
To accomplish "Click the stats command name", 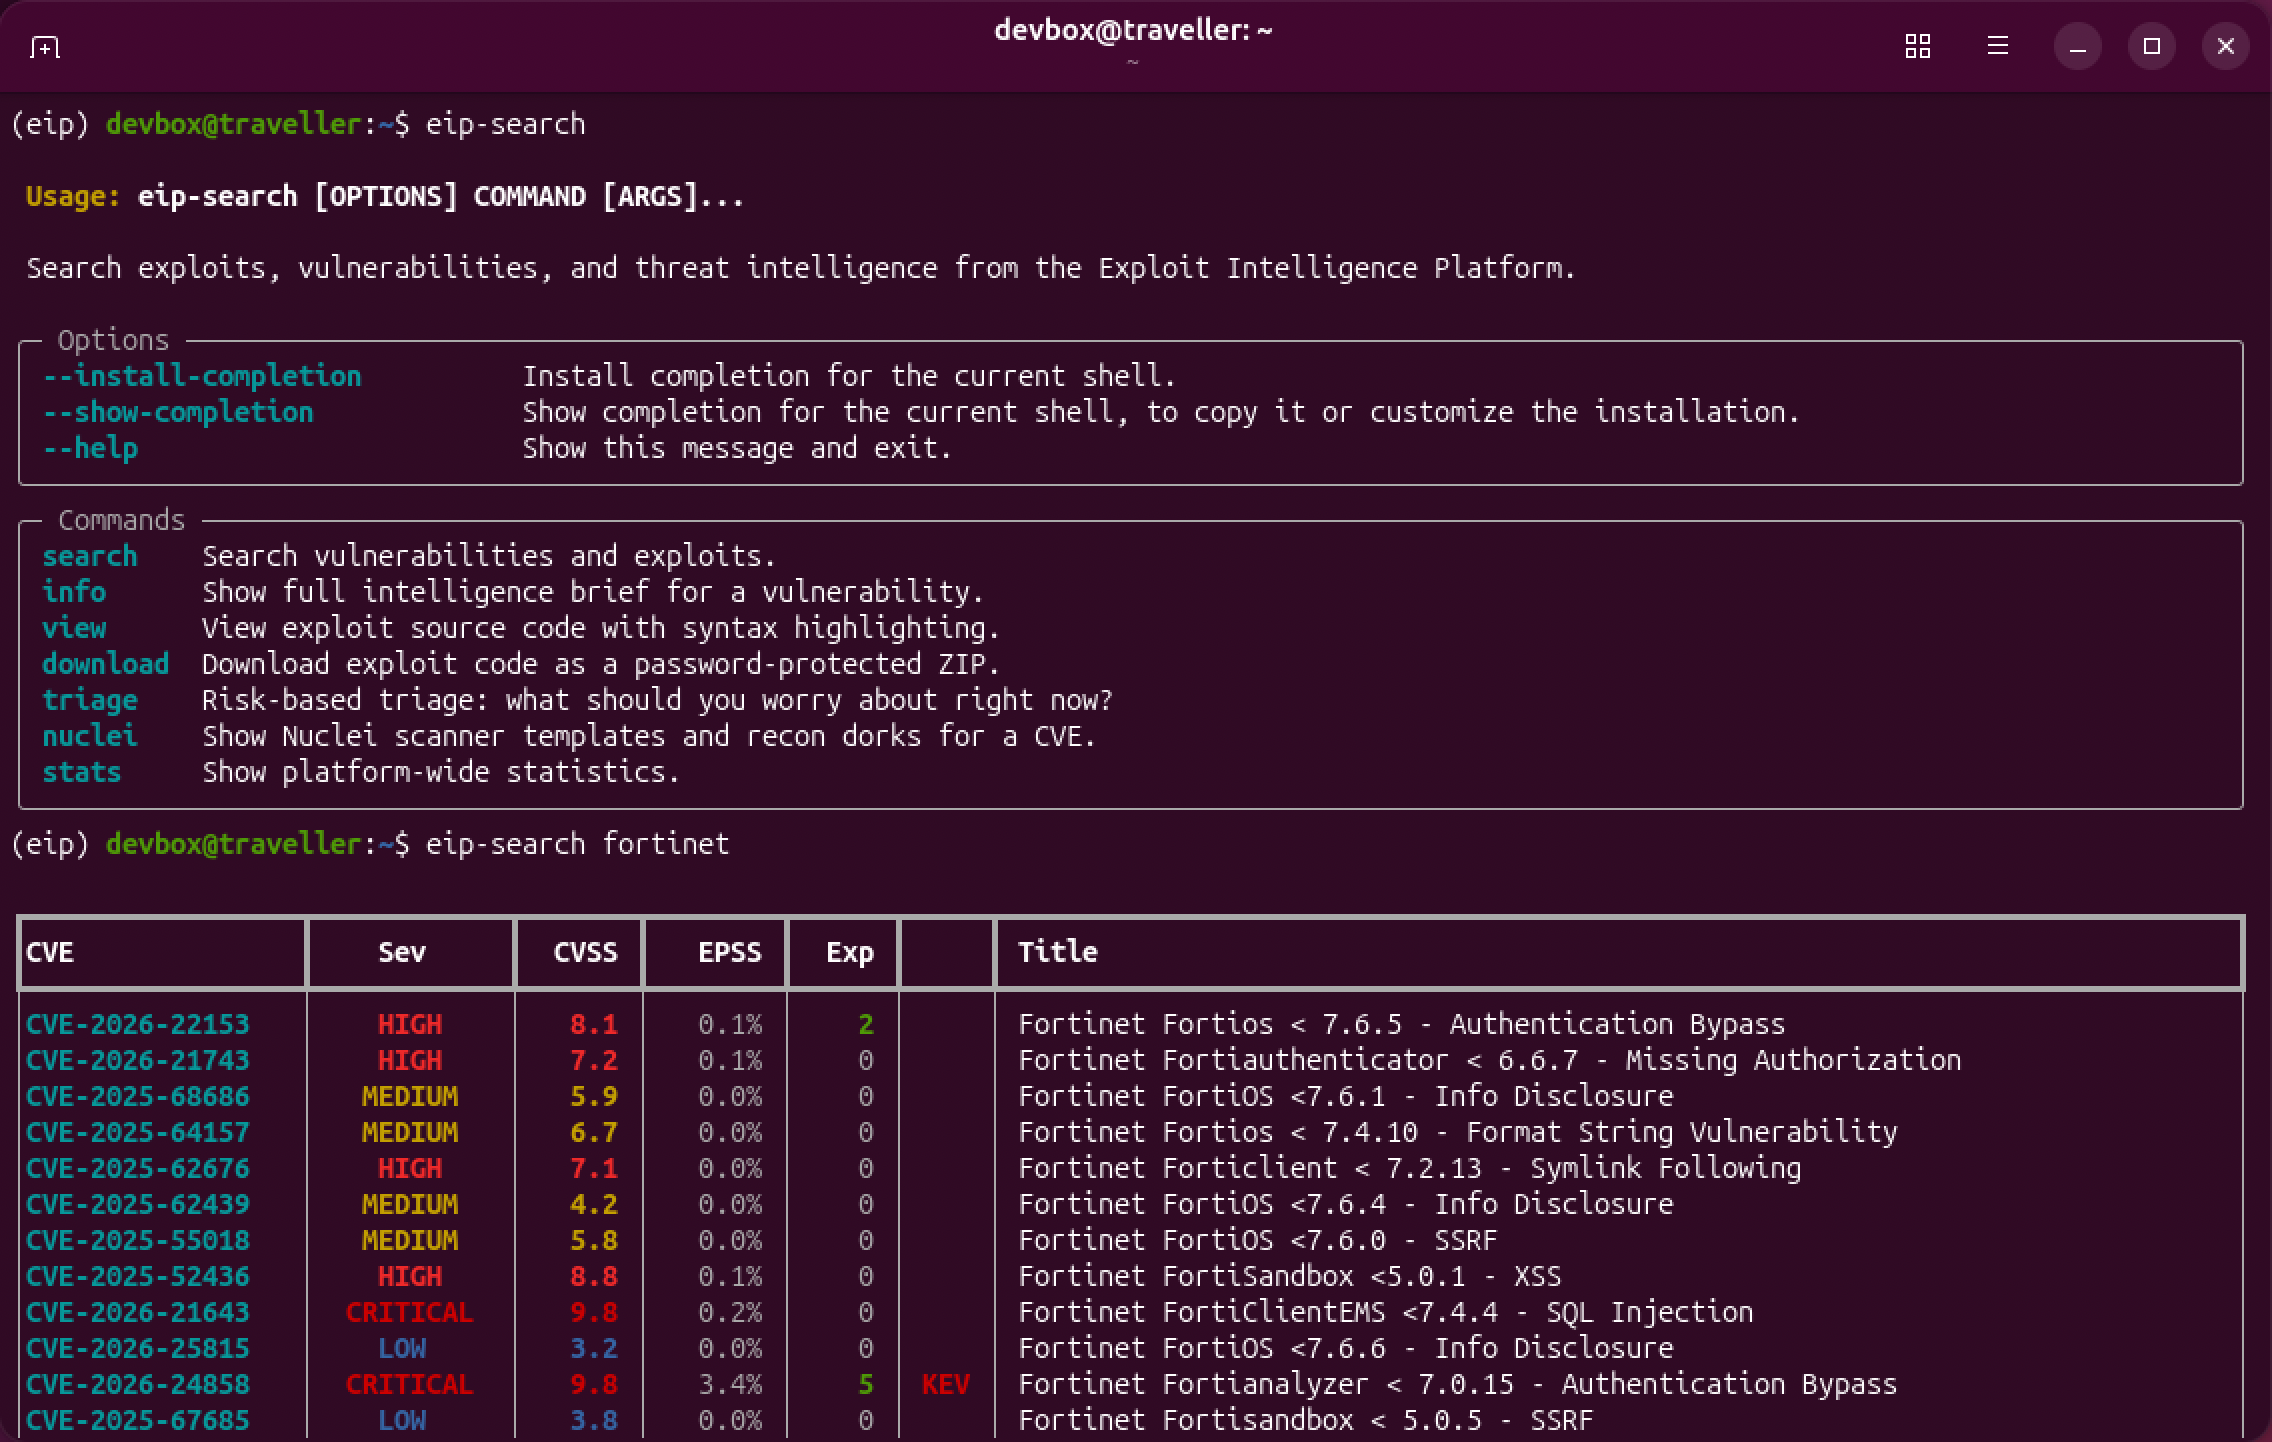I will click(x=82, y=772).
